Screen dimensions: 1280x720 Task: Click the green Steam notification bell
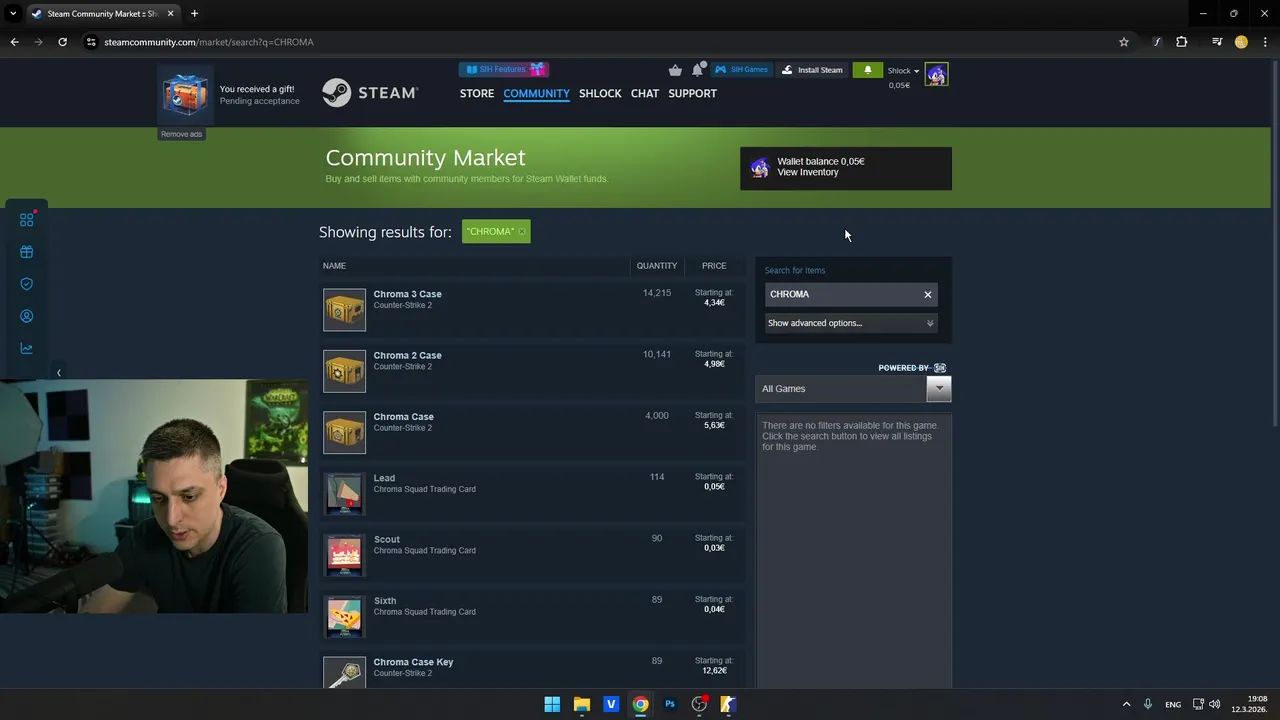pyautogui.click(x=868, y=70)
